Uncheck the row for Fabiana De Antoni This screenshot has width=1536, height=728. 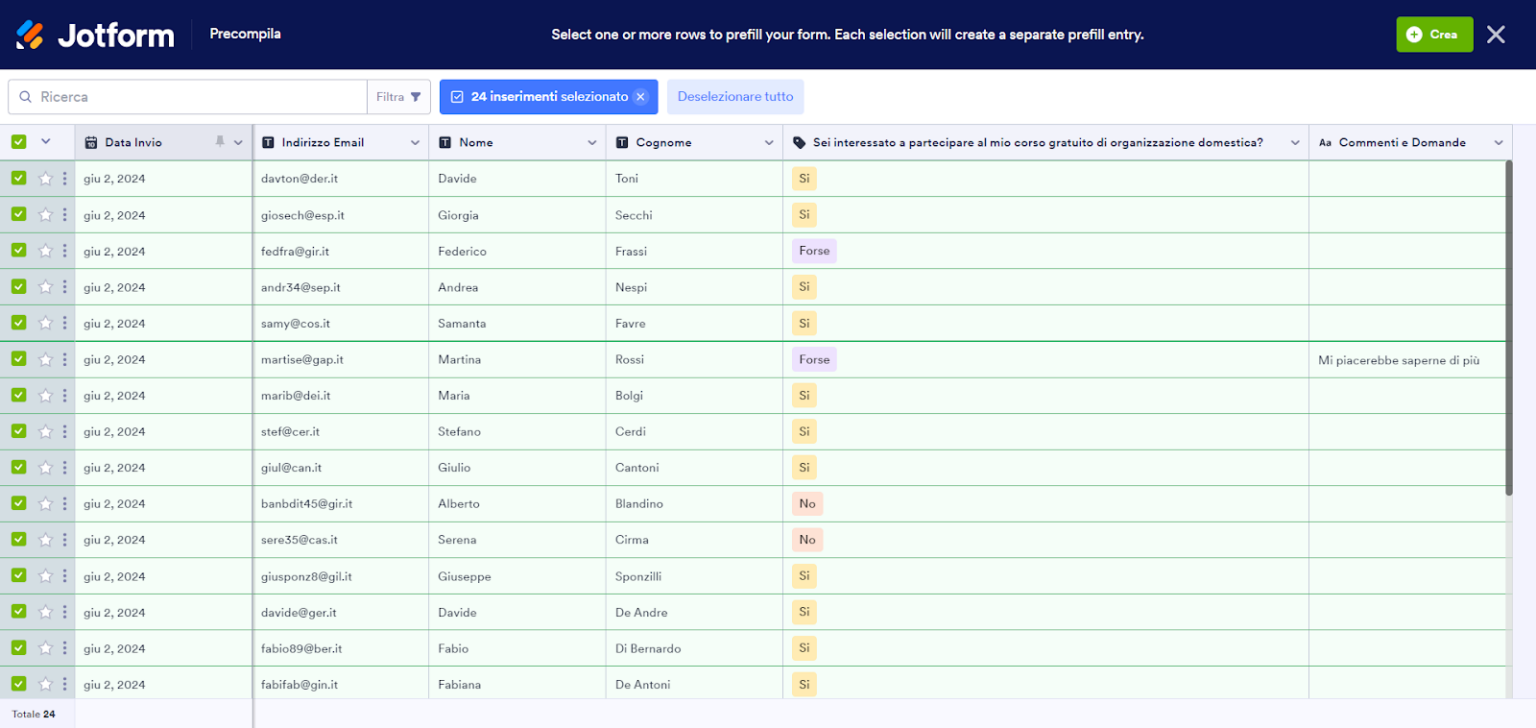[18, 684]
